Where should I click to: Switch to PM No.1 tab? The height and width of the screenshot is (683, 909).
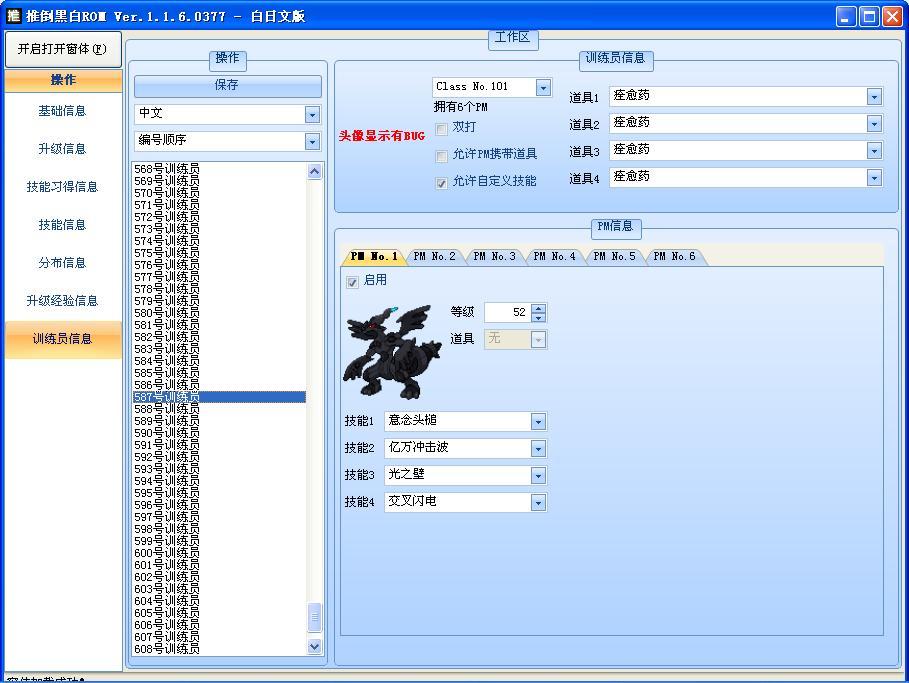[374, 256]
